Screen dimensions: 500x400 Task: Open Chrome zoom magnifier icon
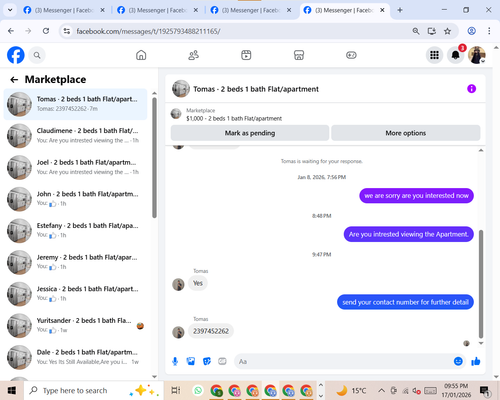pos(416,31)
